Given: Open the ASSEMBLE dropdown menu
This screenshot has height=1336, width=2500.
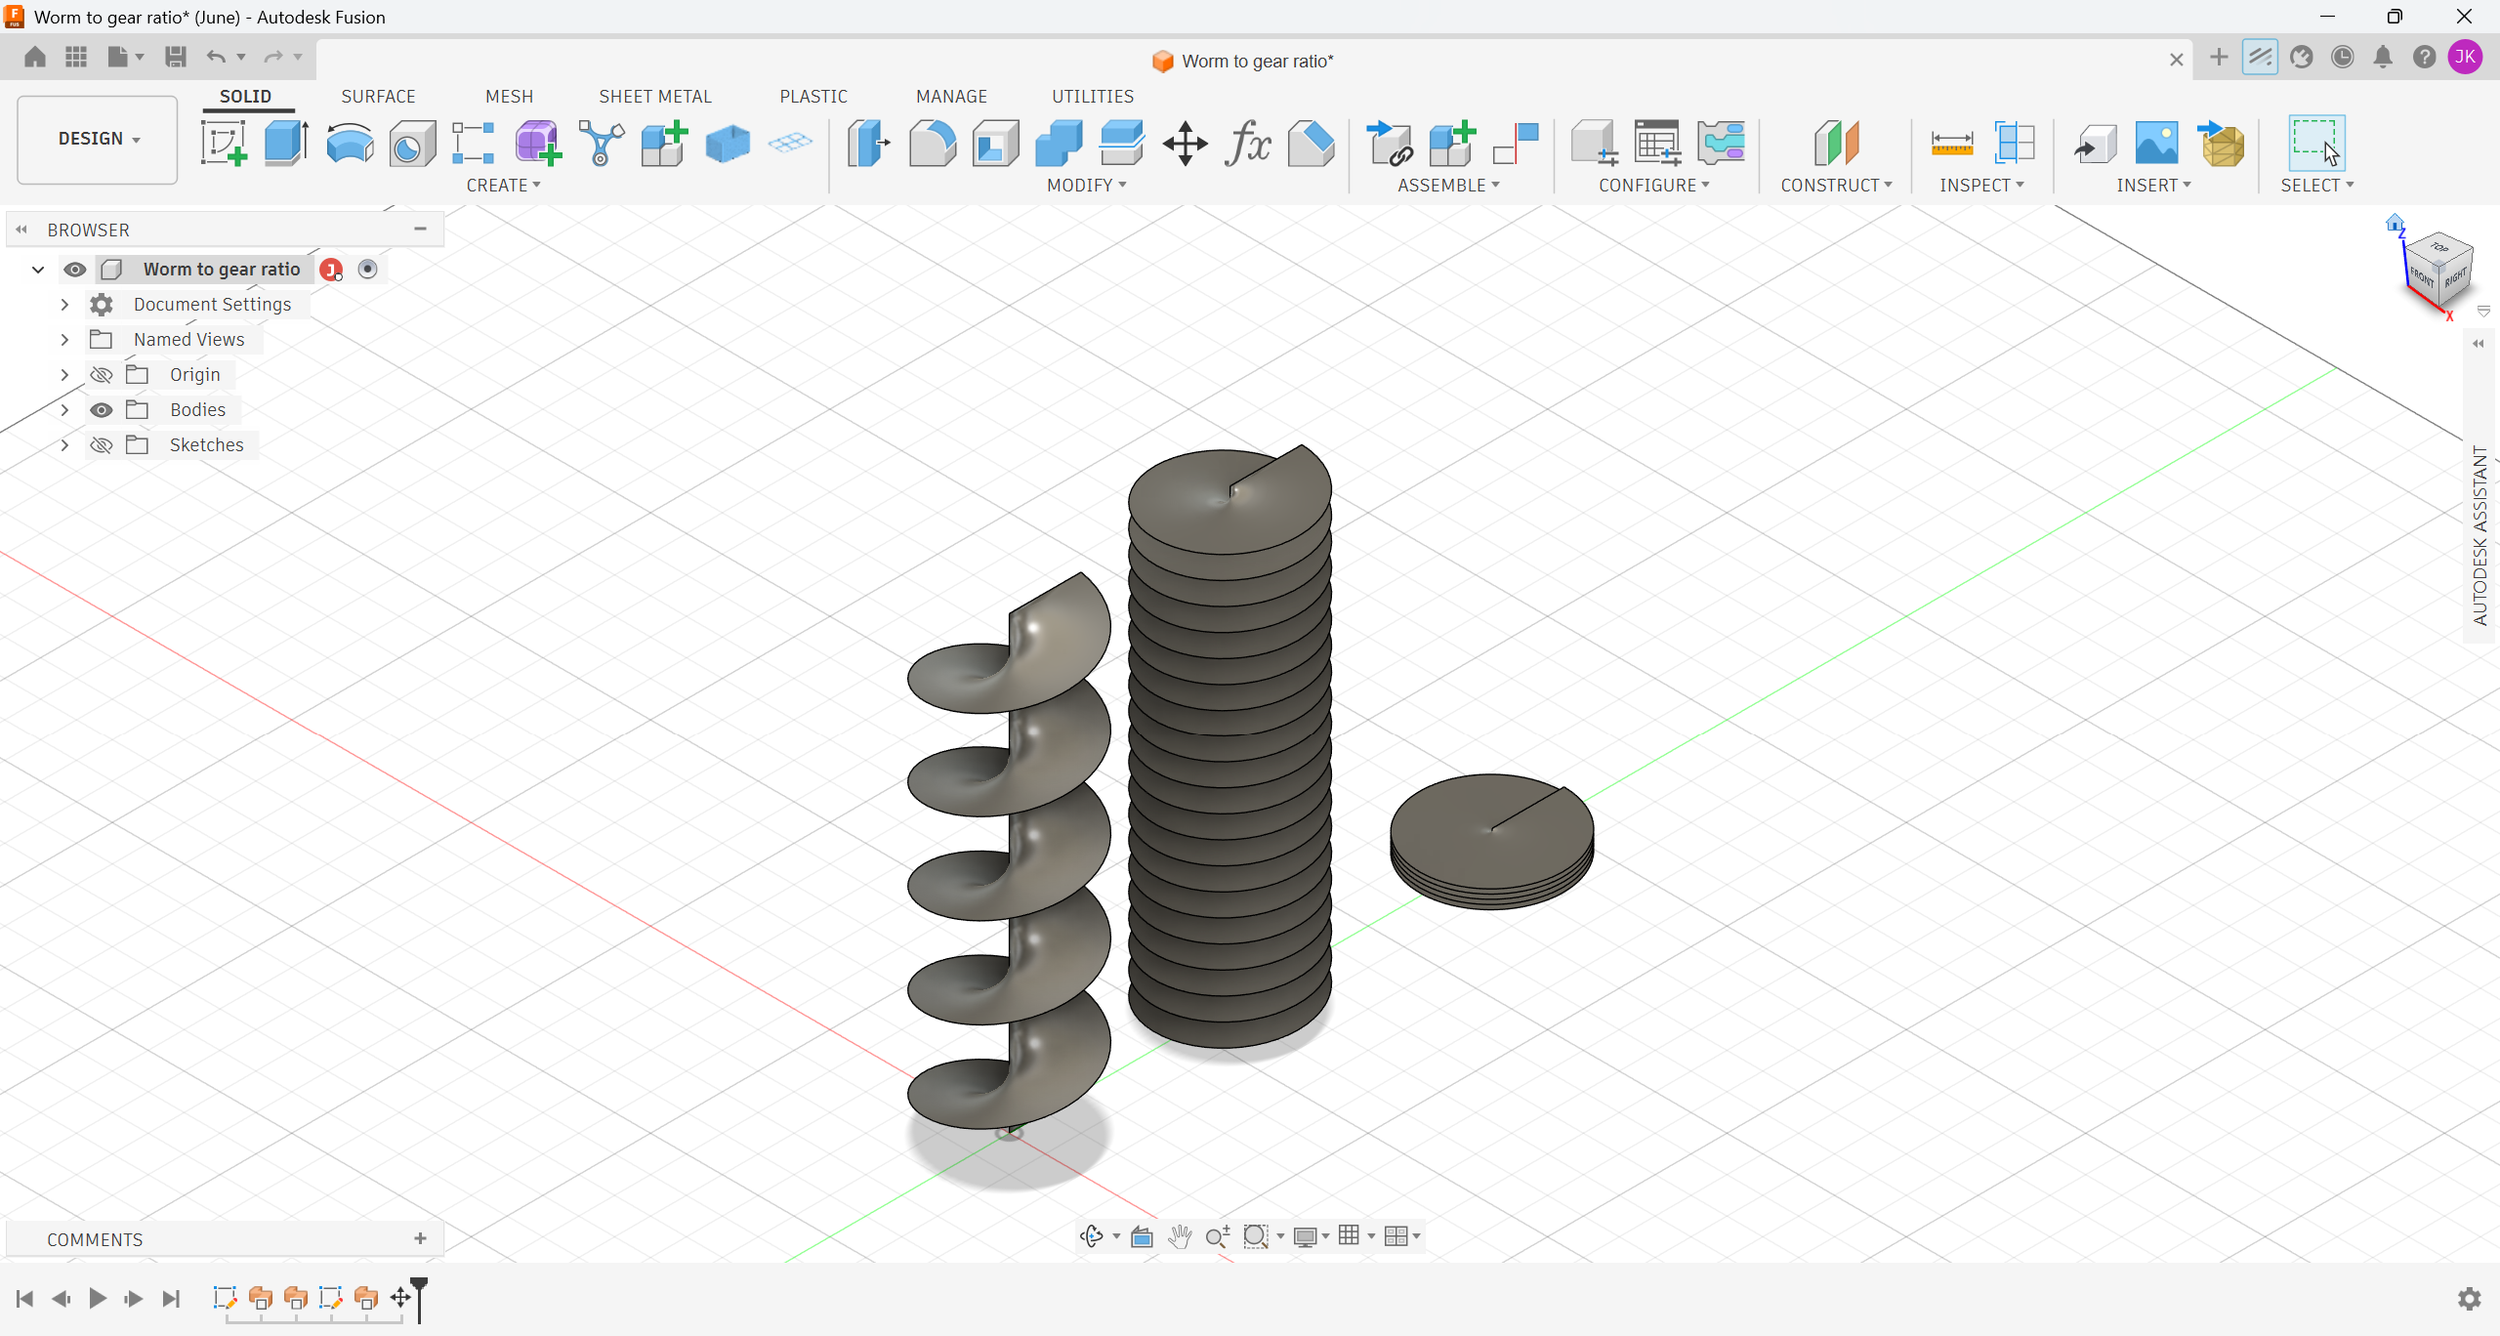Looking at the screenshot, I should 1448,185.
